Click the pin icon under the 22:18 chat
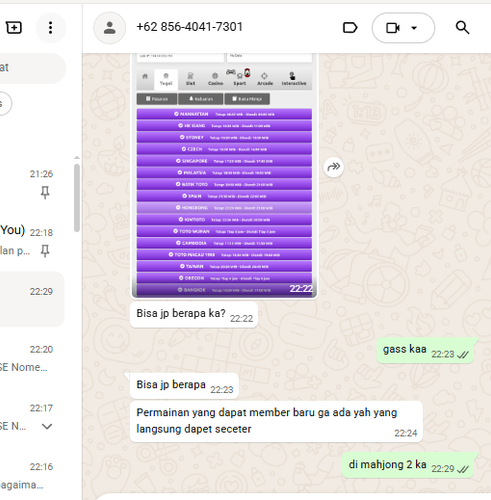The image size is (491, 500). pos(45,251)
